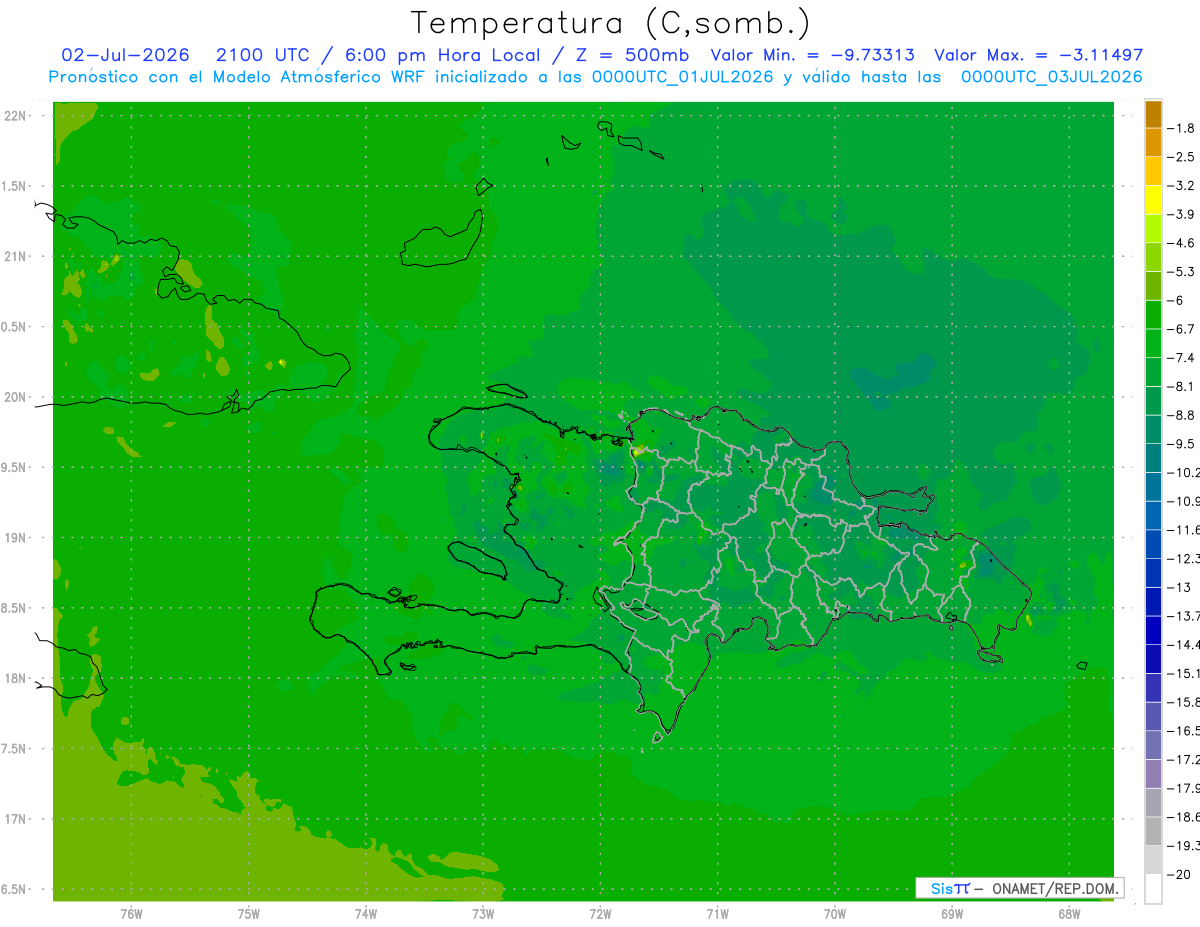Click the "72W" longitude axis label
The width and height of the screenshot is (1200, 927).
pyautogui.click(x=600, y=914)
